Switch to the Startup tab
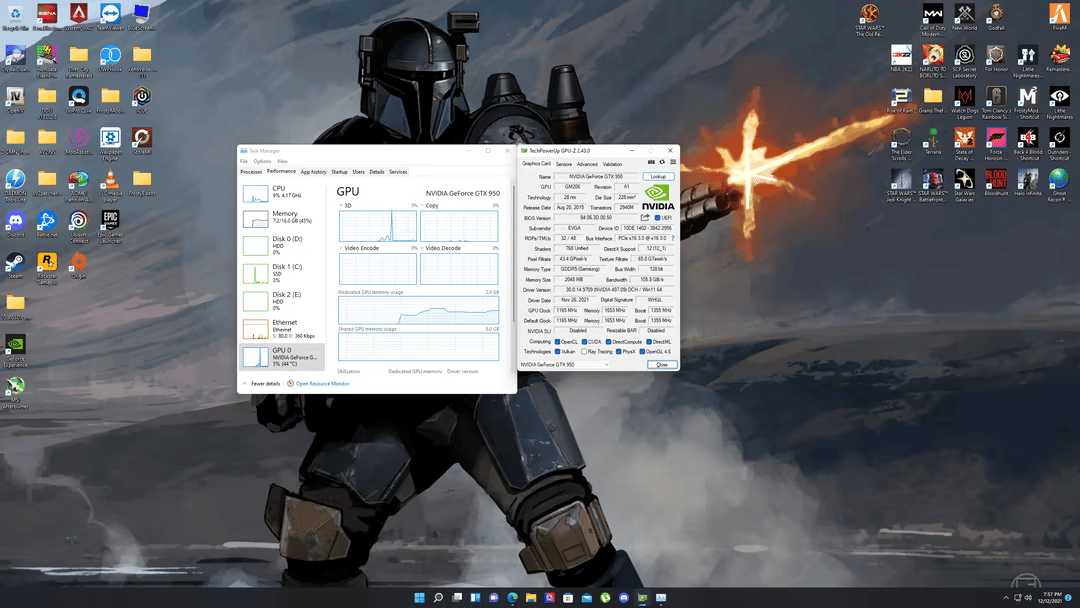Screen dimensions: 1080x608 click(x=340, y=172)
